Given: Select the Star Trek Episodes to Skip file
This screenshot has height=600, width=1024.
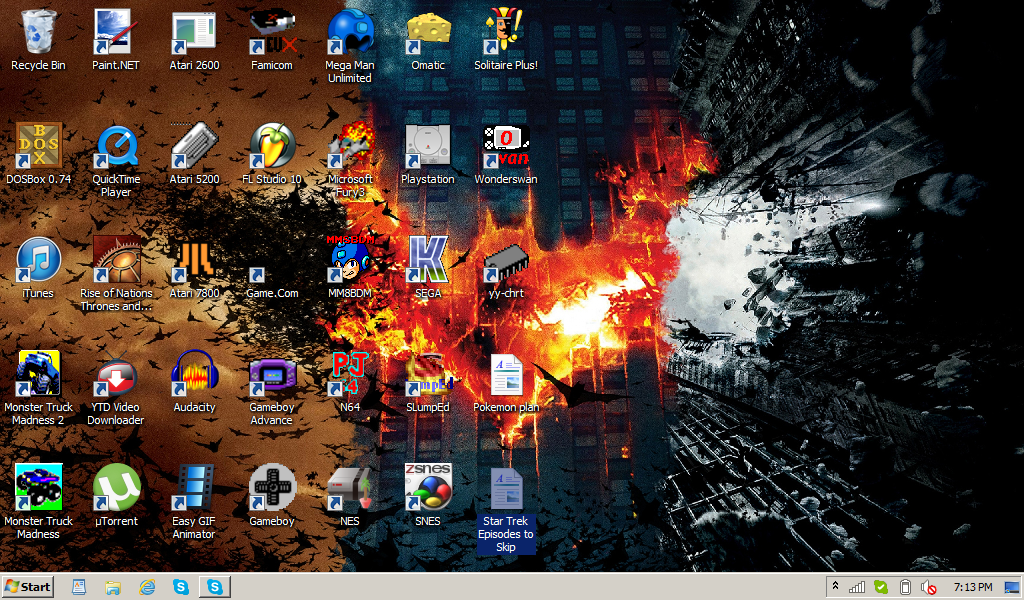Looking at the screenshot, I should coord(506,488).
